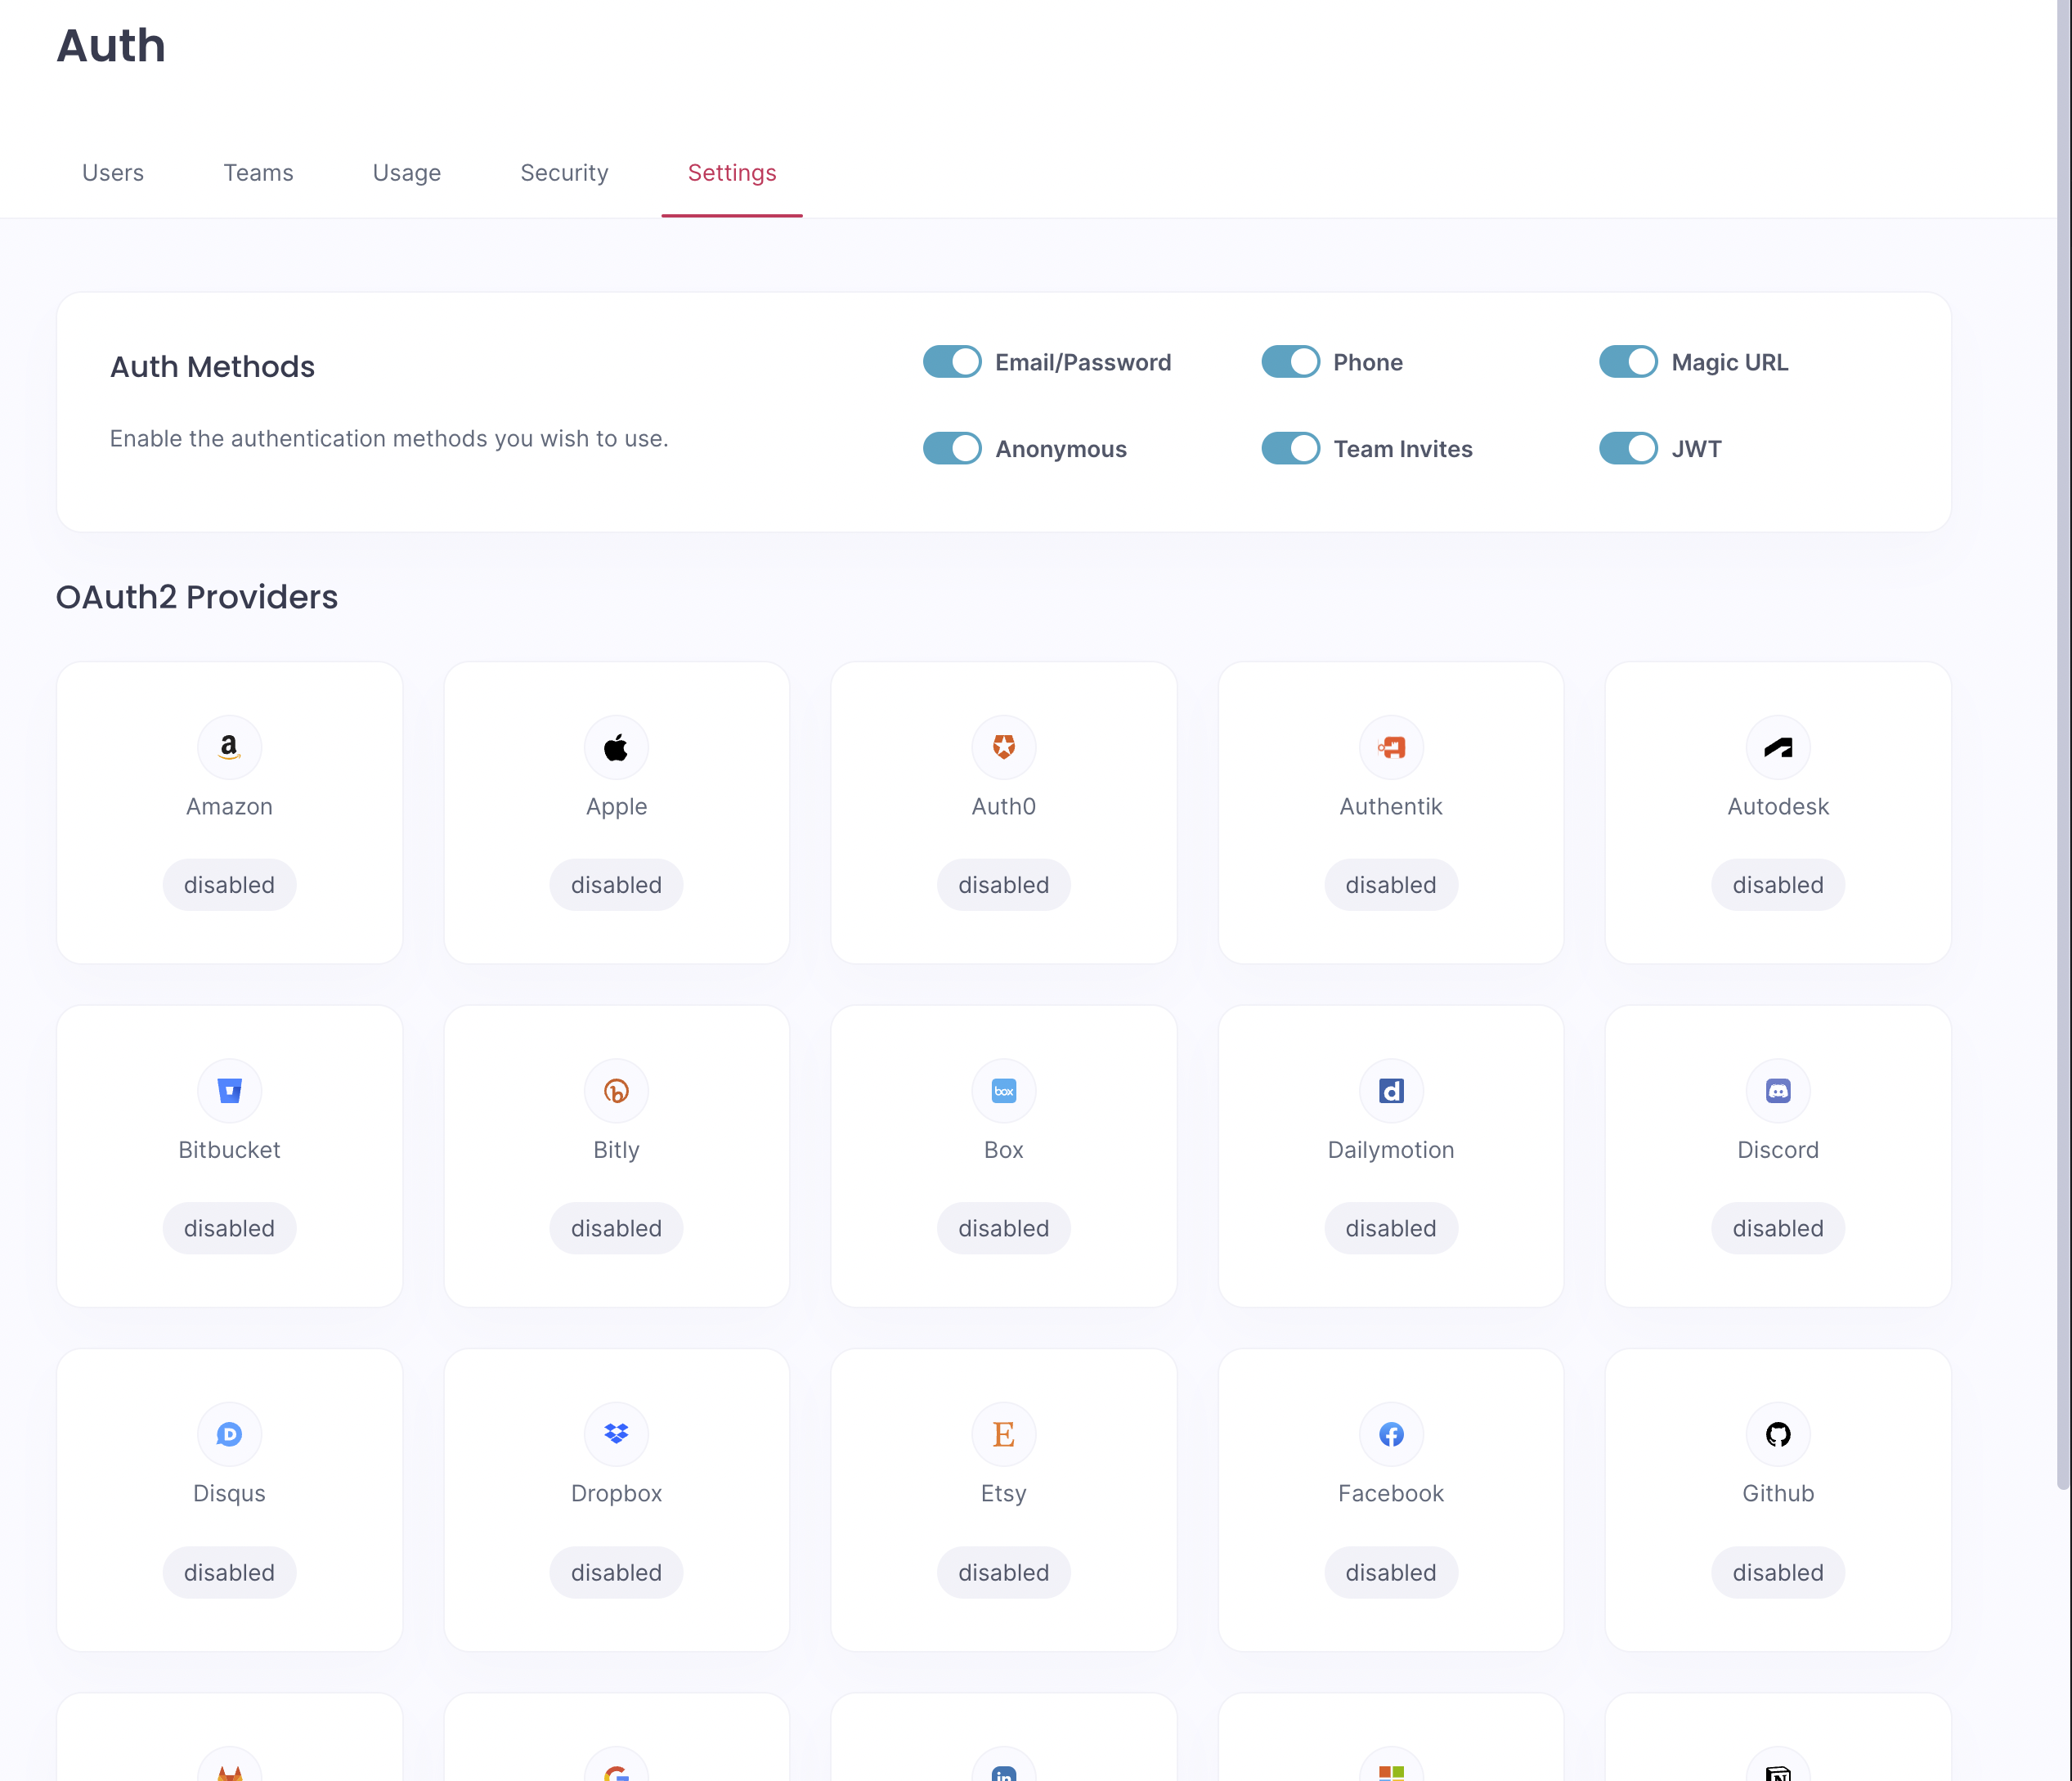Screen dimensions: 2072x1781
Task: Click the Autodesk logo icon
Action: pos(1777,747)
